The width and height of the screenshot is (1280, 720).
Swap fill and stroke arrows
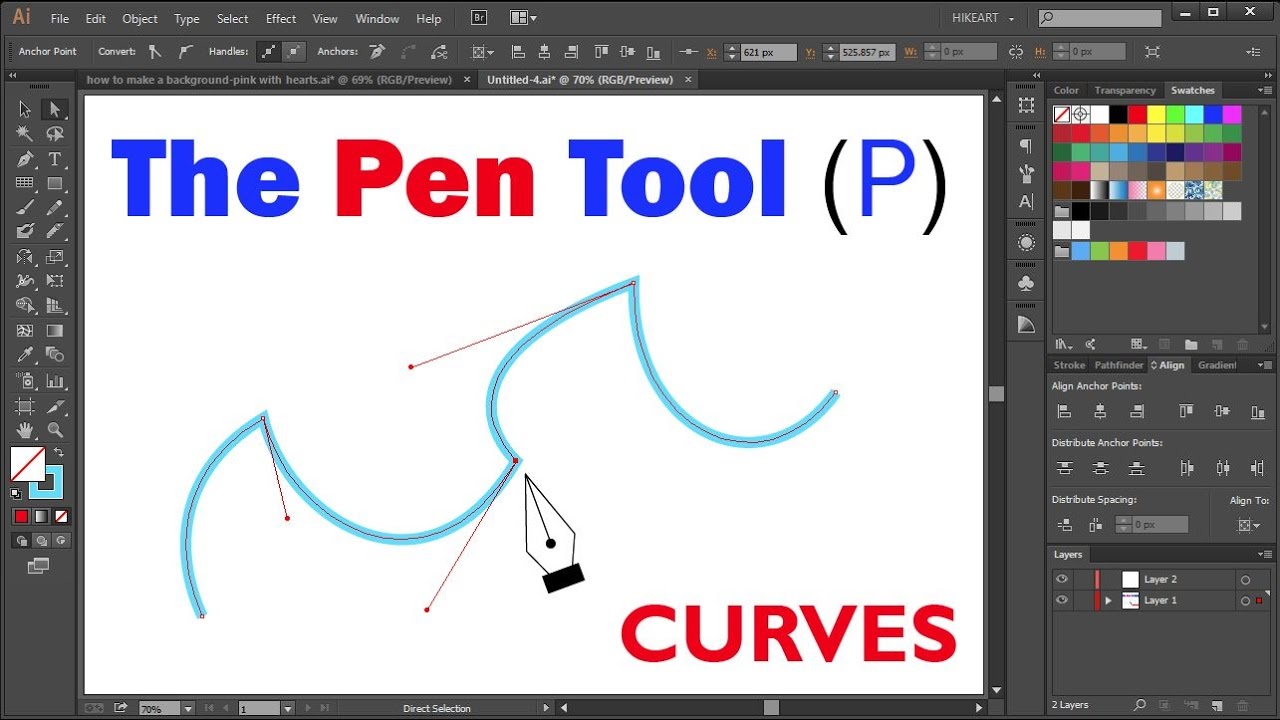coord(58,452)
